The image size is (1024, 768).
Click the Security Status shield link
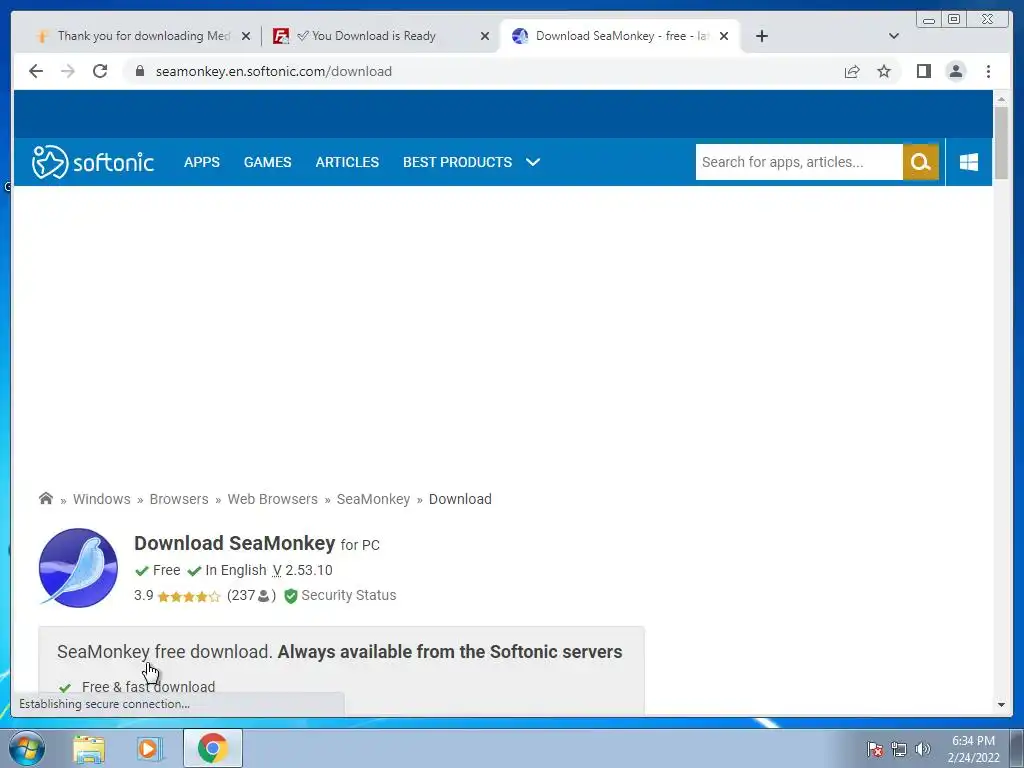(340, 596)
